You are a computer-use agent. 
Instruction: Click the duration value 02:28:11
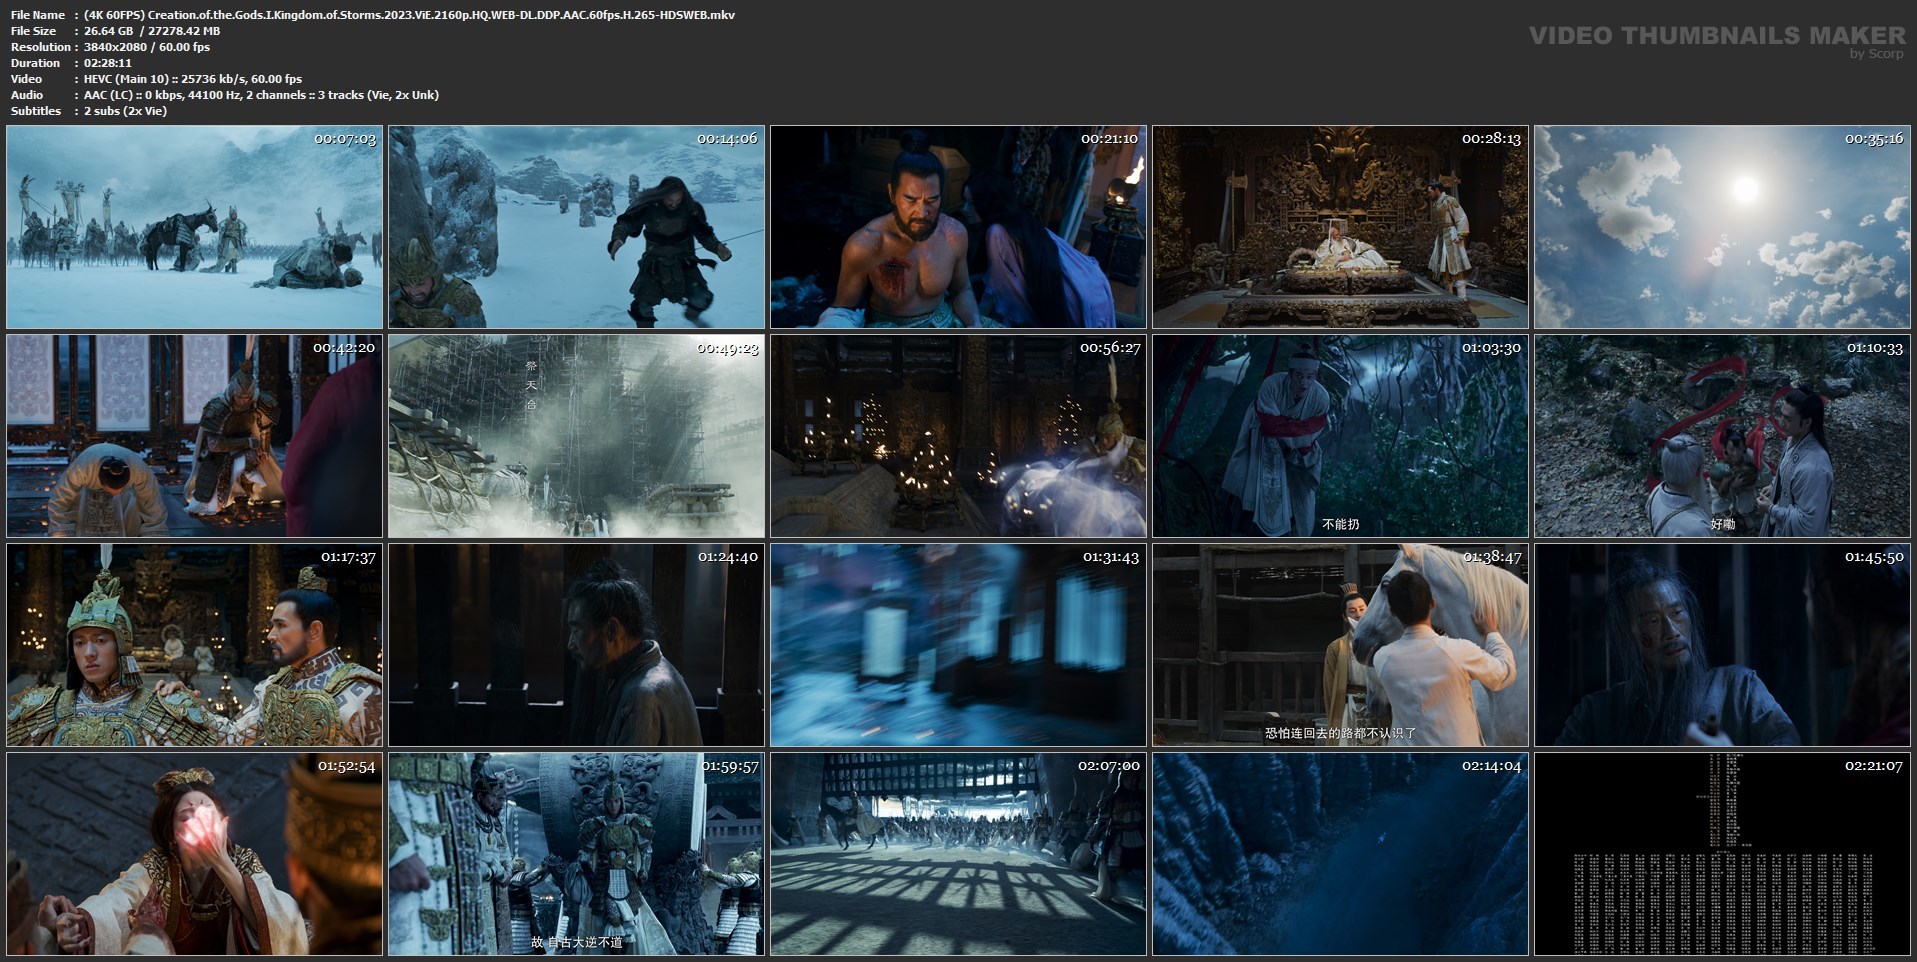(x=108, y=63)
